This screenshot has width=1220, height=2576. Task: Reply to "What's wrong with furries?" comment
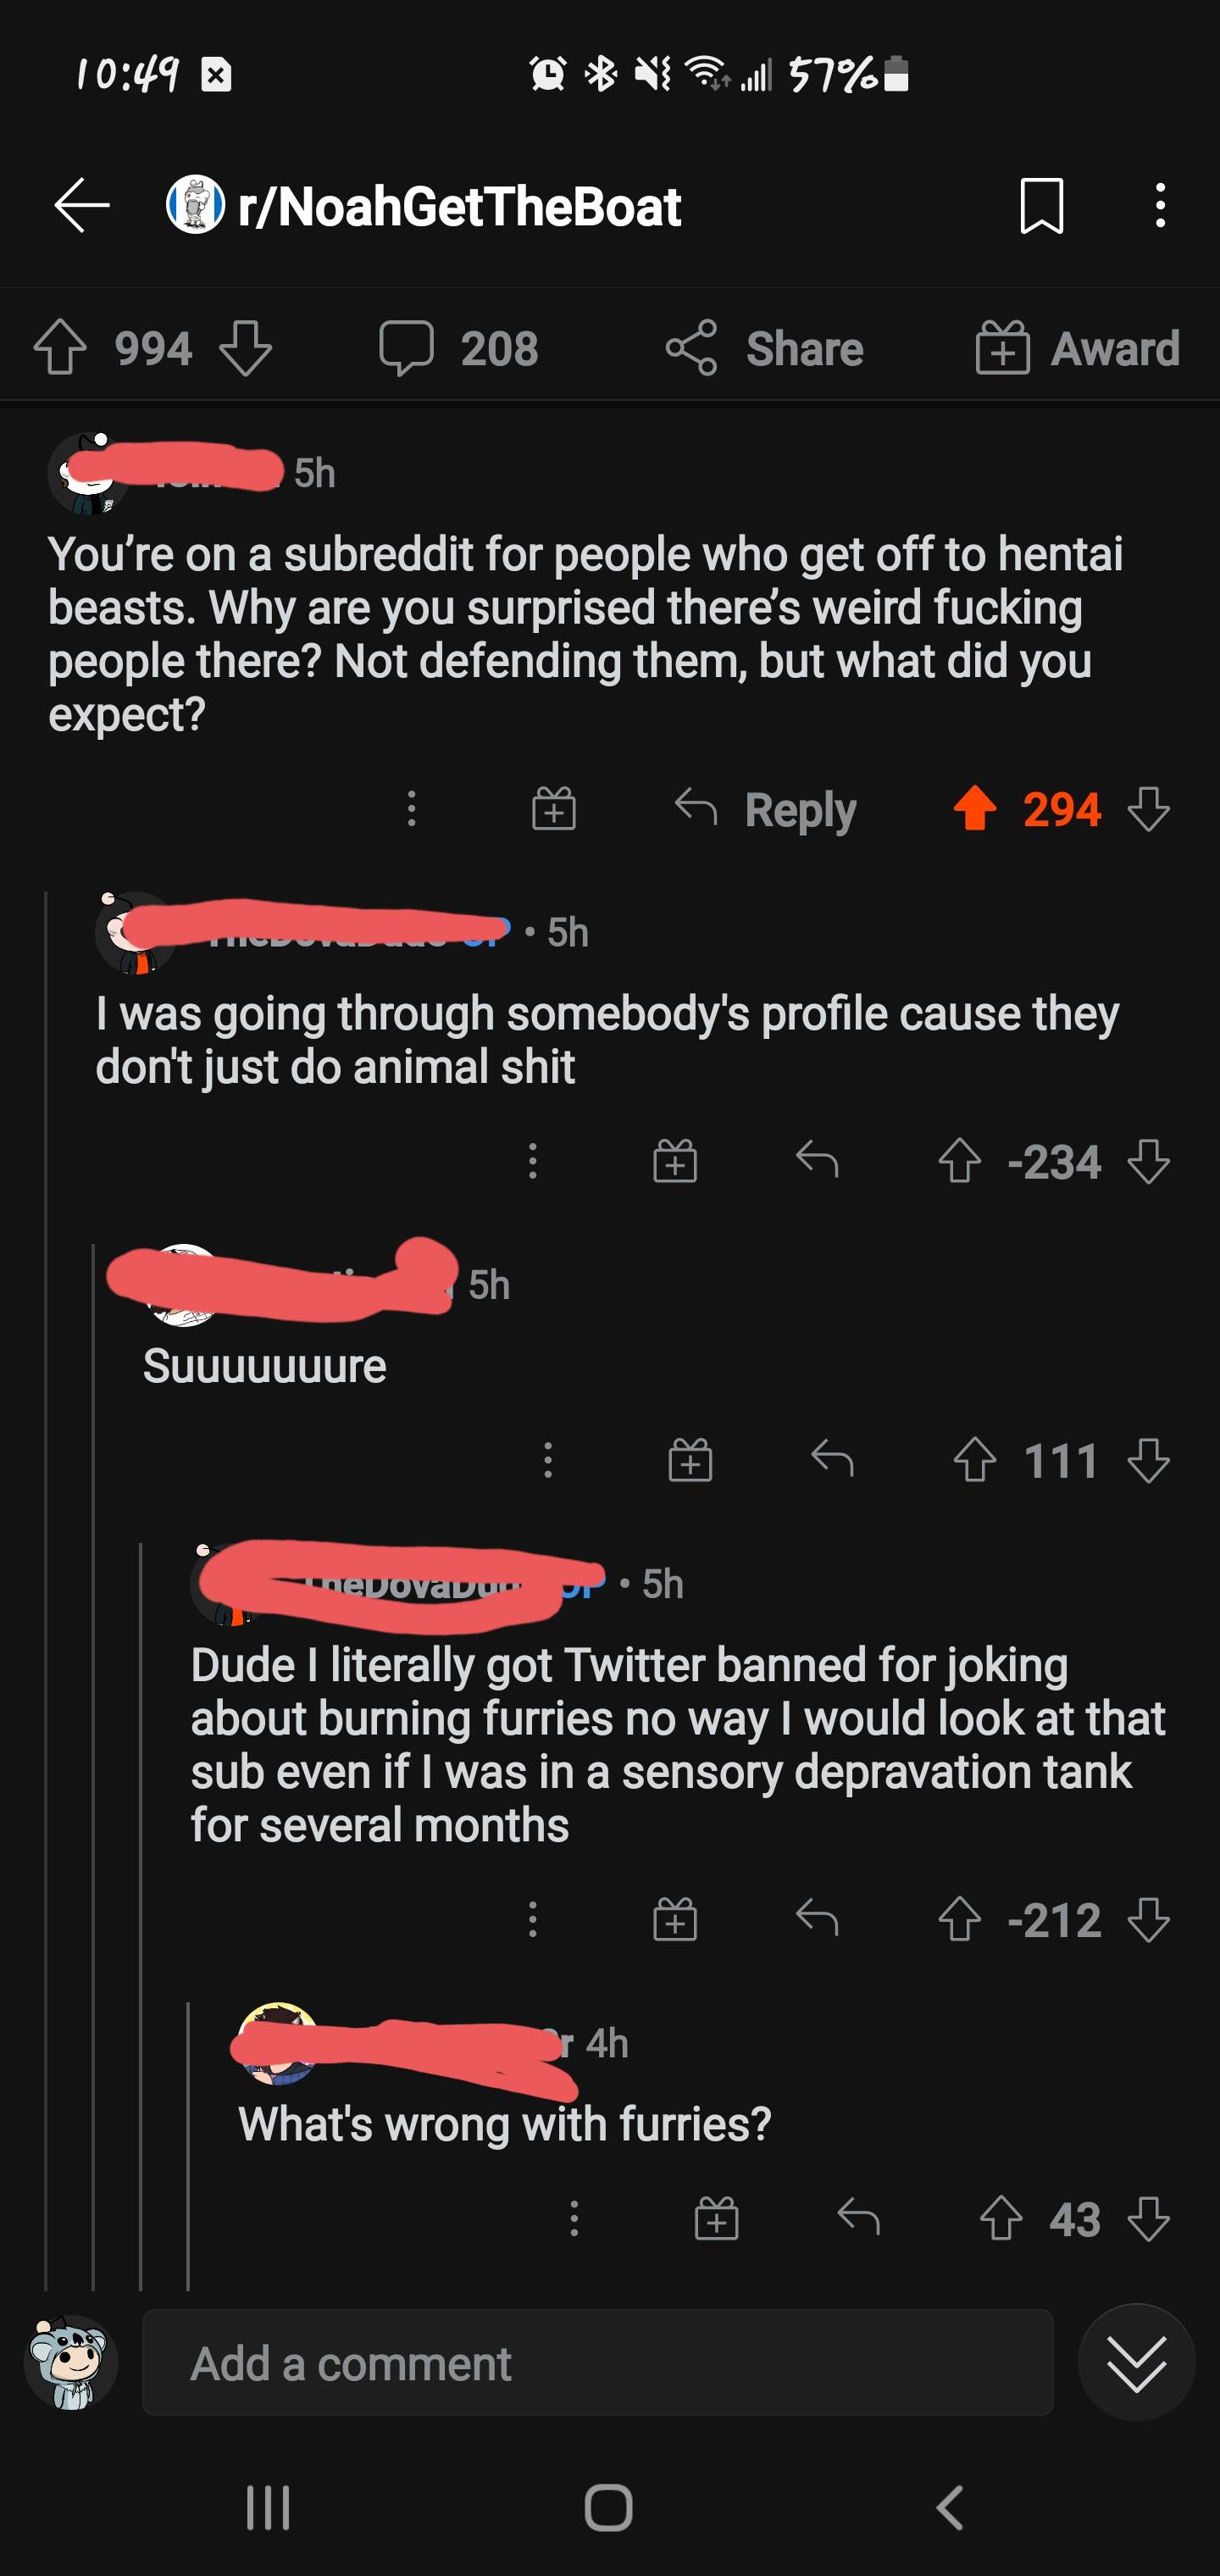click(858, 2219)
